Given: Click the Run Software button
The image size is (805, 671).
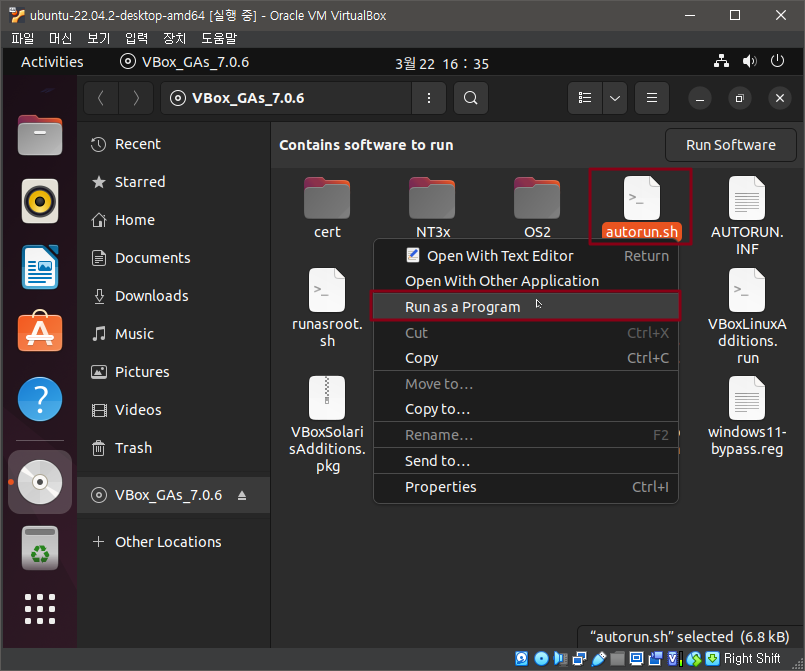Looking at the screenshot, I should 731,145.
